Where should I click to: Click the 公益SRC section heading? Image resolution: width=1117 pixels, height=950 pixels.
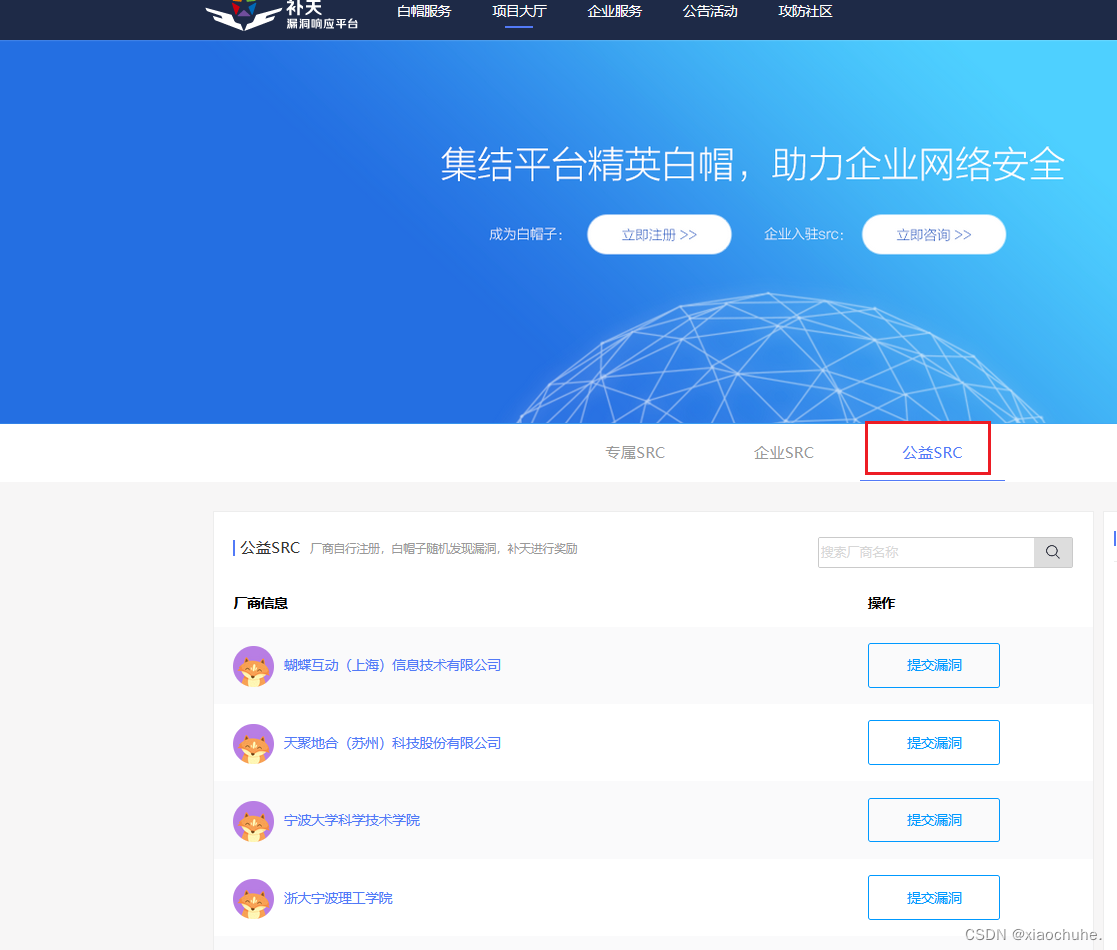[270, 548]
